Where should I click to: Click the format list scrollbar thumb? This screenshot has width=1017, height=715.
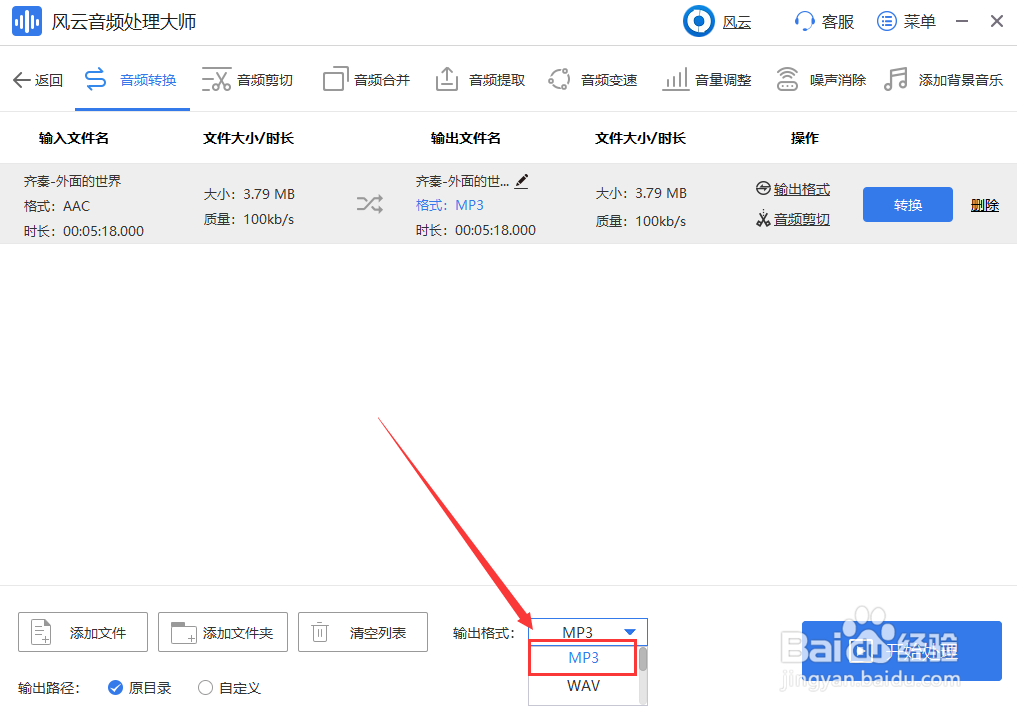click(643, 659)
